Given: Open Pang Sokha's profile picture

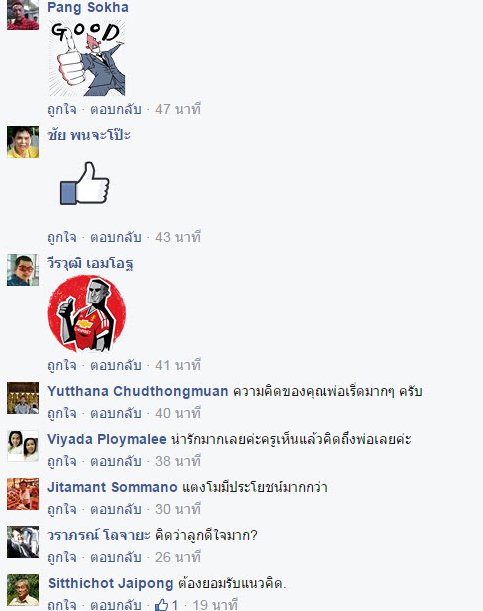Looking at the screenshot, I should (23, 15).
